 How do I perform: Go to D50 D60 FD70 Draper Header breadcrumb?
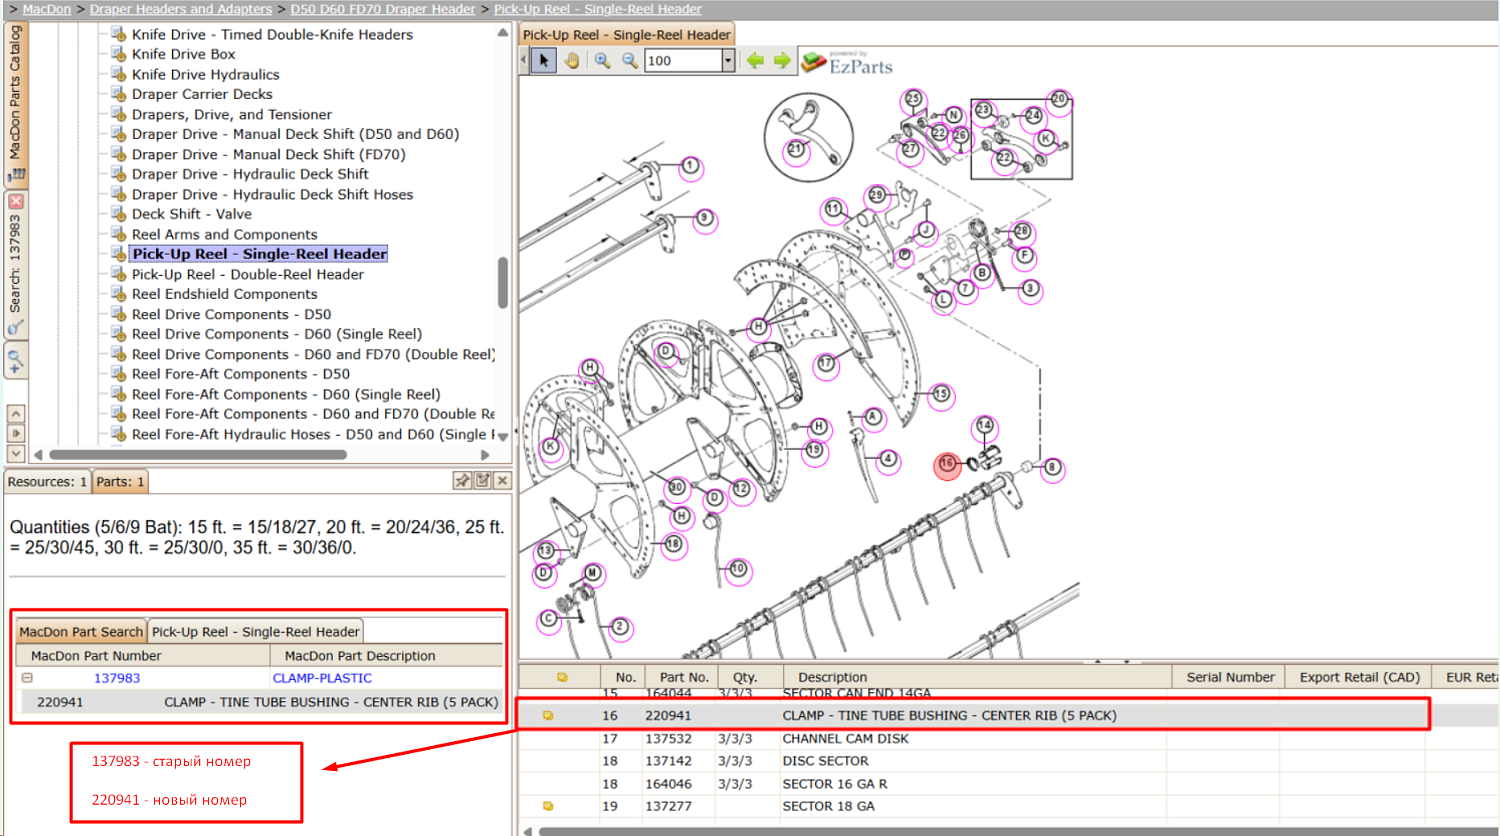click(383, 9)
